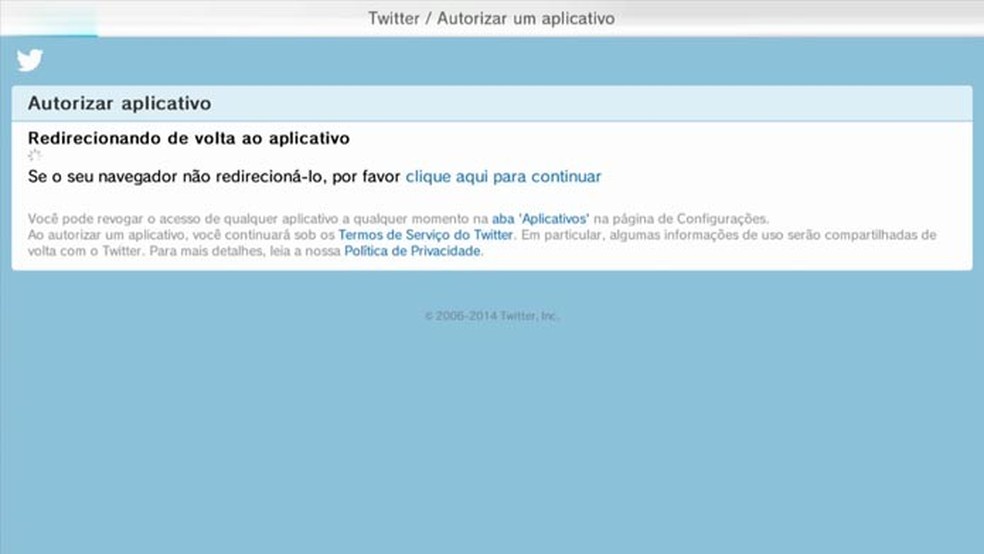The width and height of the screenshot is (984, 554).
Task: Click the '© 2006-2014 Twitter, Inc.' footer text
Action: pyautogui.click(x=491, y=316)
